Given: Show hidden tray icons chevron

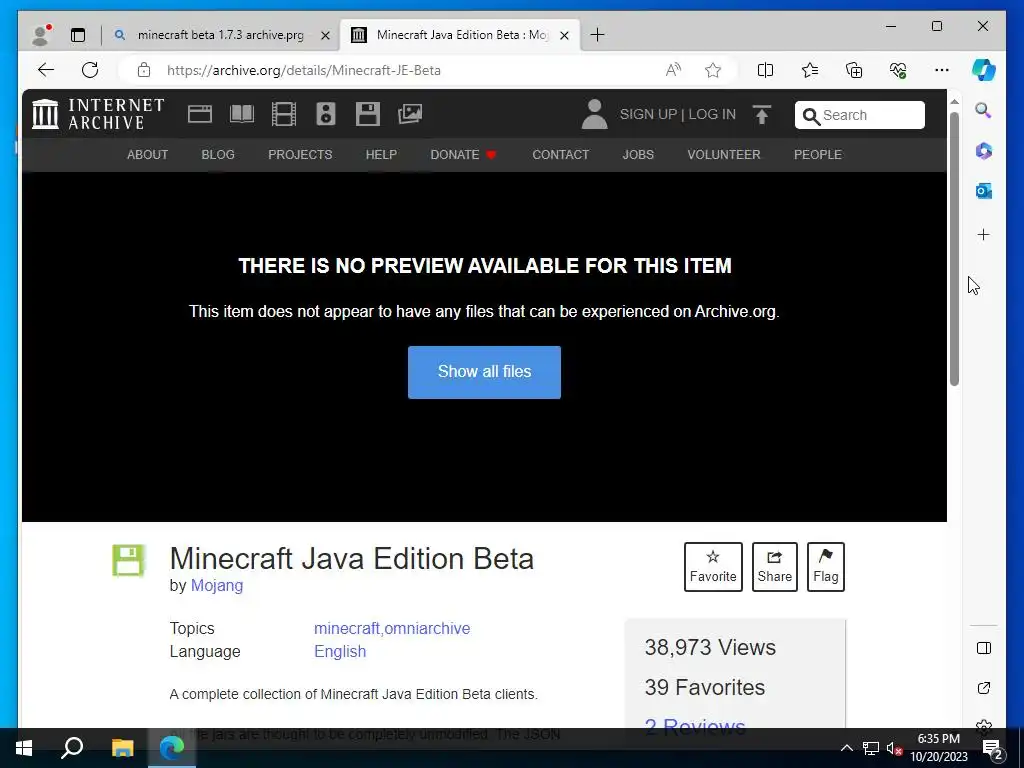Looking at the screenshot, I should pyautogui.click(x=846, y=748).
